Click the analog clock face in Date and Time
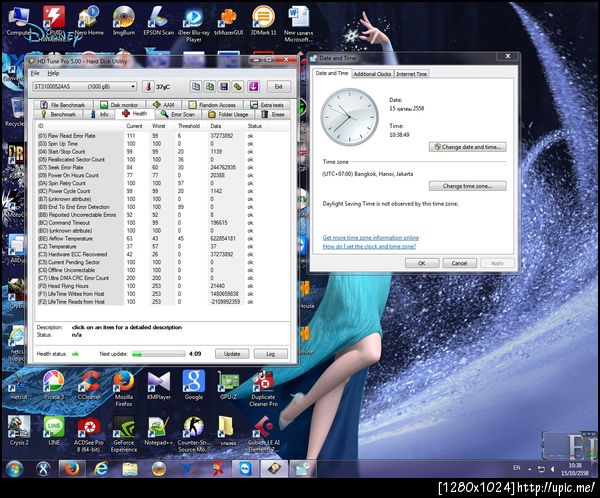This screenshot has width=600, height=498. pos(349,117)
